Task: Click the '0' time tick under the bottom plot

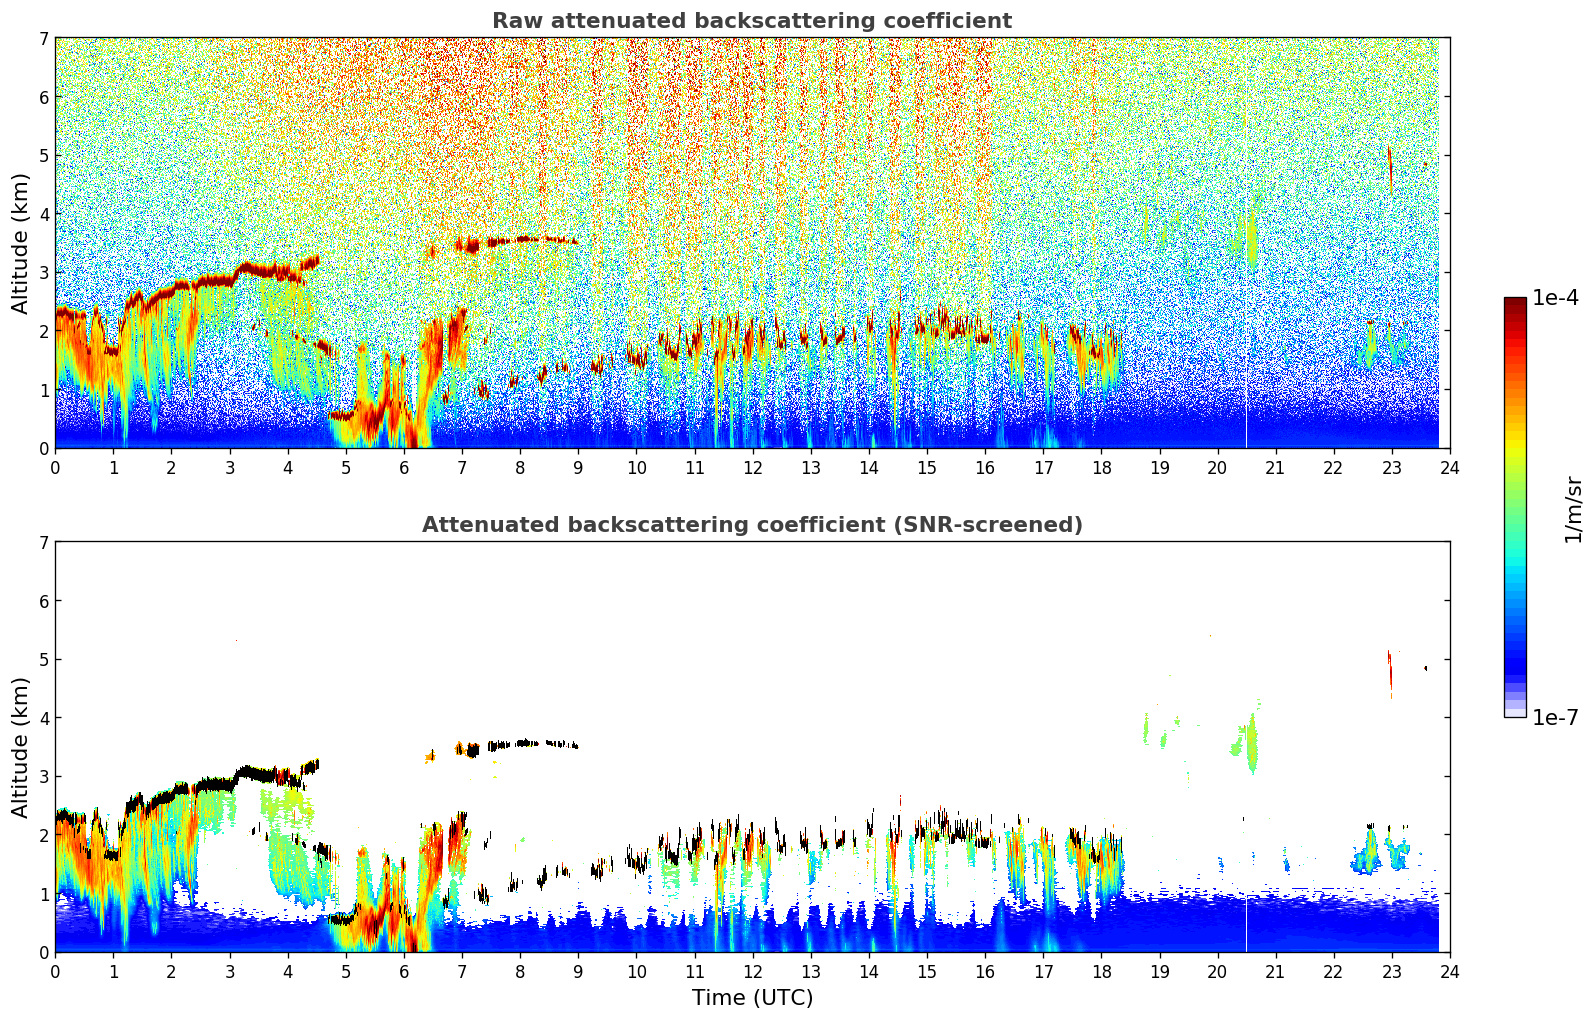Action: coord(55,972)
